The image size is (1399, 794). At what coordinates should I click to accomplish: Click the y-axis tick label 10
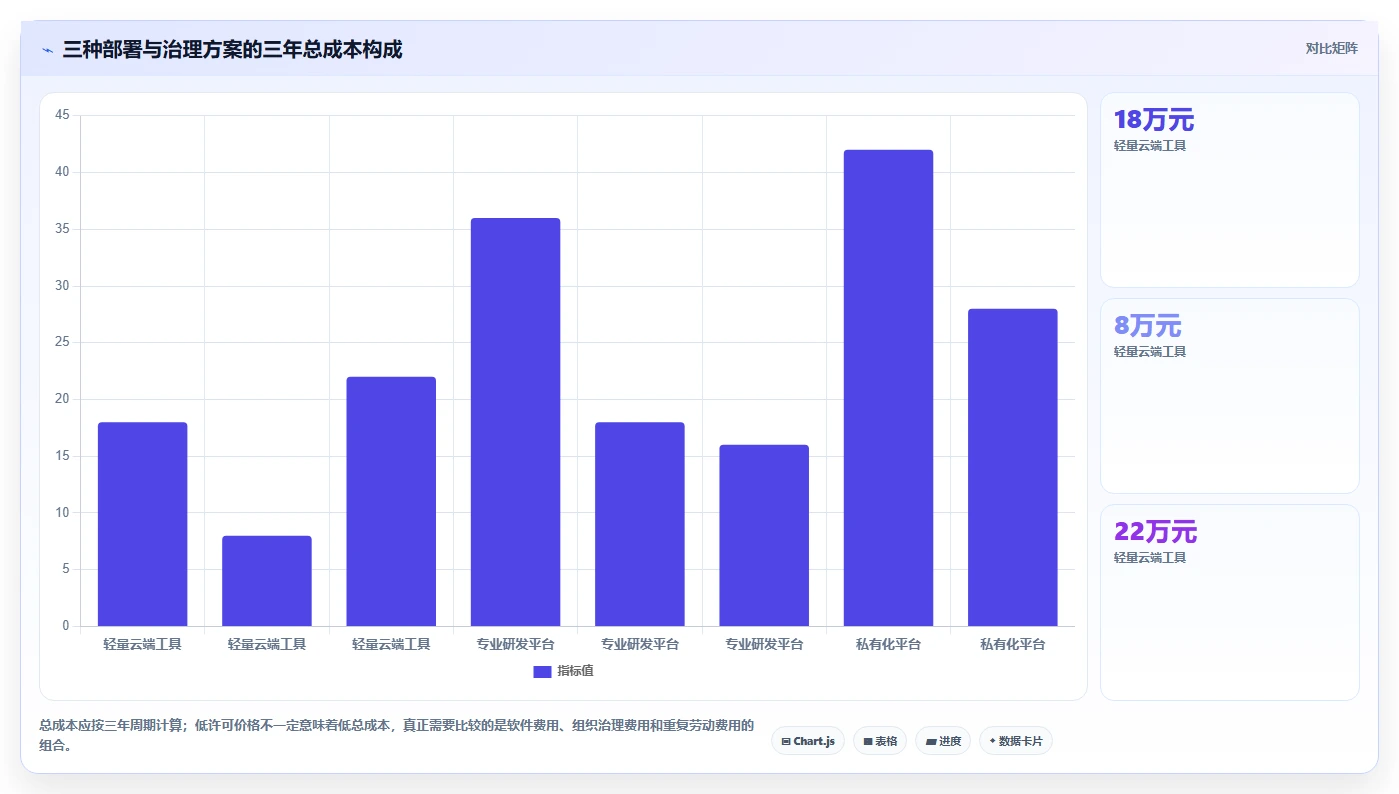pyautogui.click(x=62, y=513)
